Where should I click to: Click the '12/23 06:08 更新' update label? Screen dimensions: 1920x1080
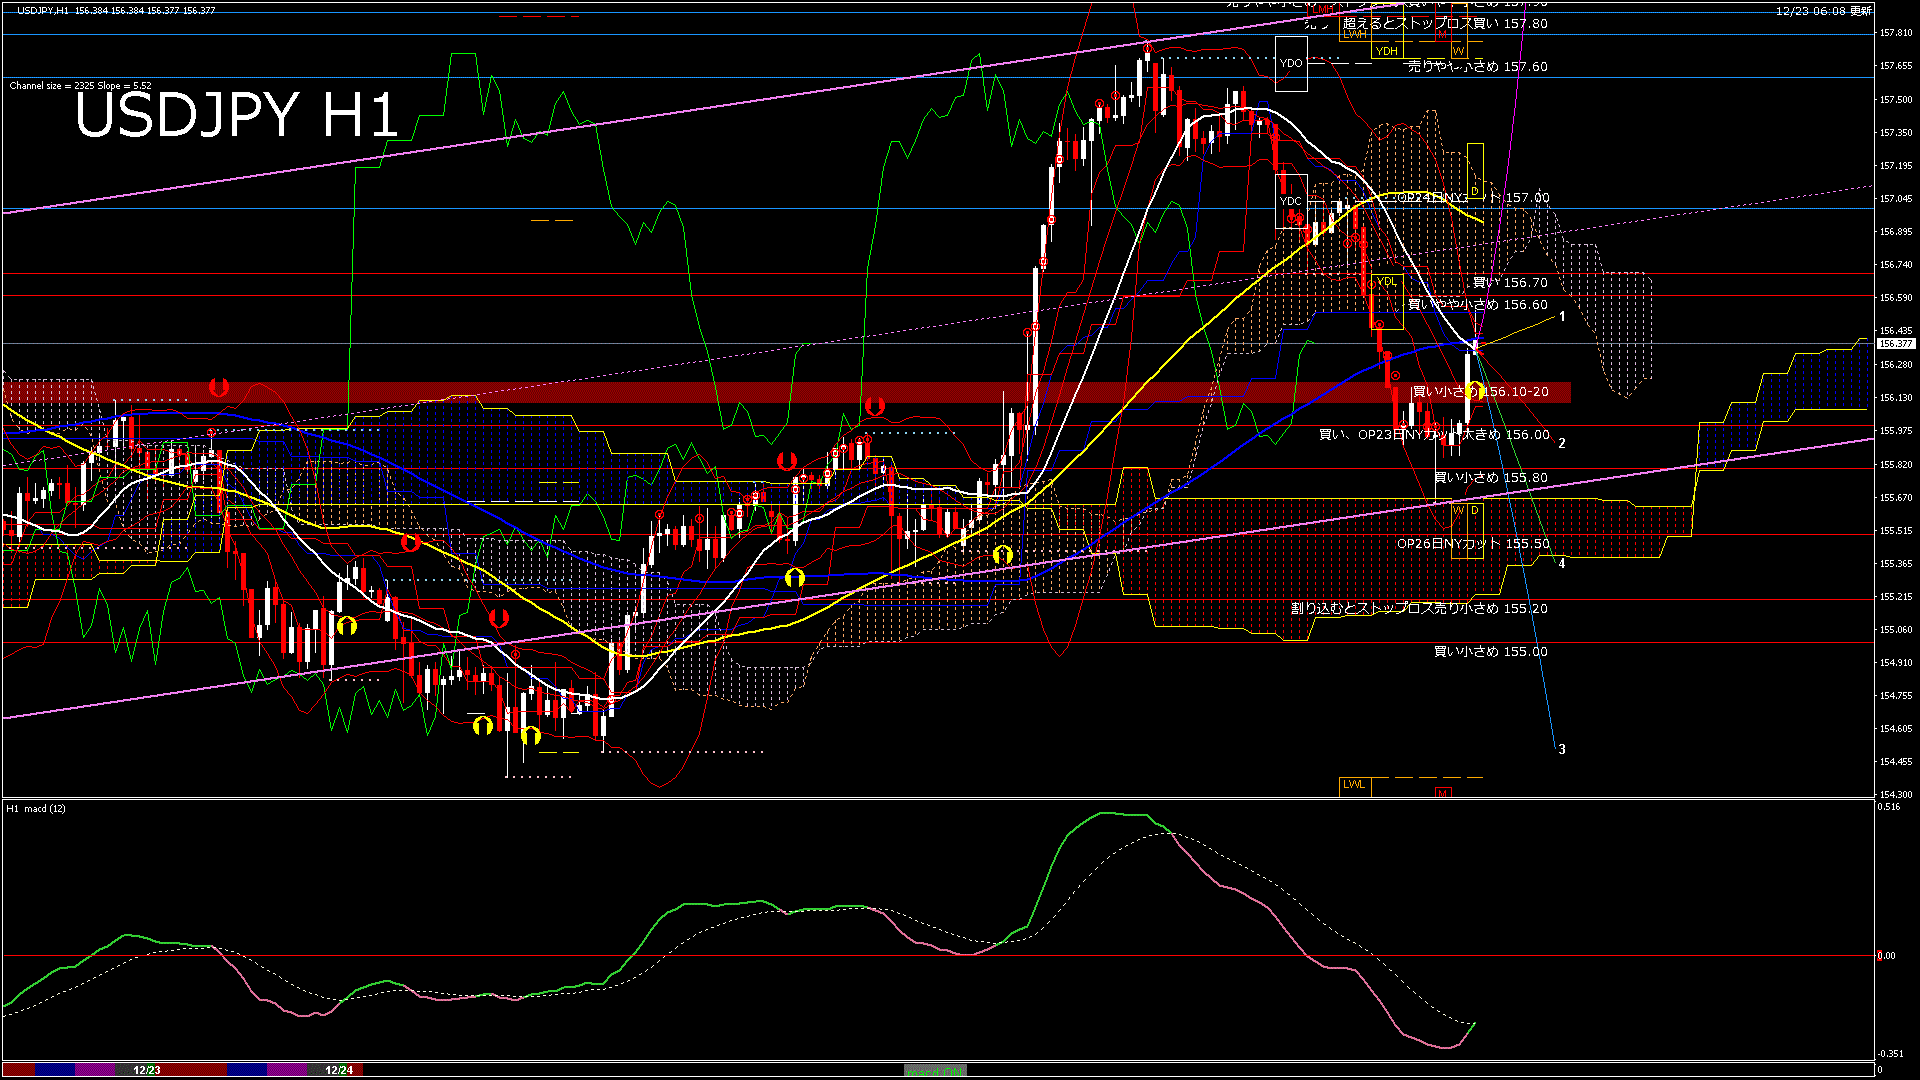tap(1823, 11)
